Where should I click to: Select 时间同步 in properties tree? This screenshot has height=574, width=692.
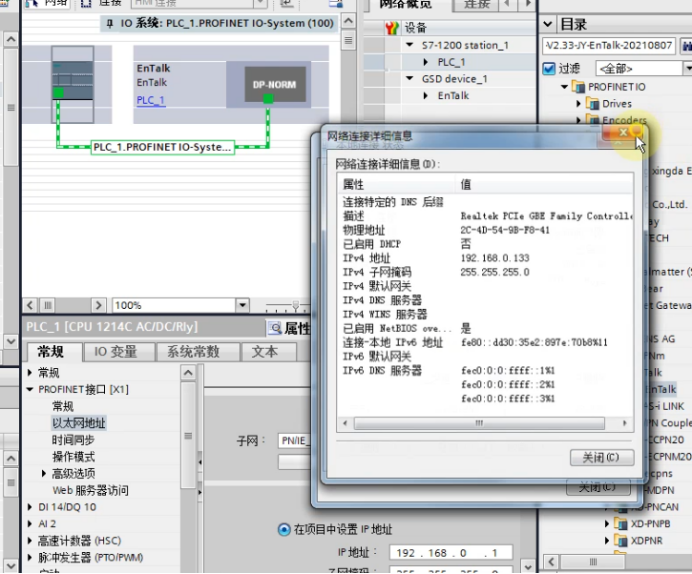[73, 440]
